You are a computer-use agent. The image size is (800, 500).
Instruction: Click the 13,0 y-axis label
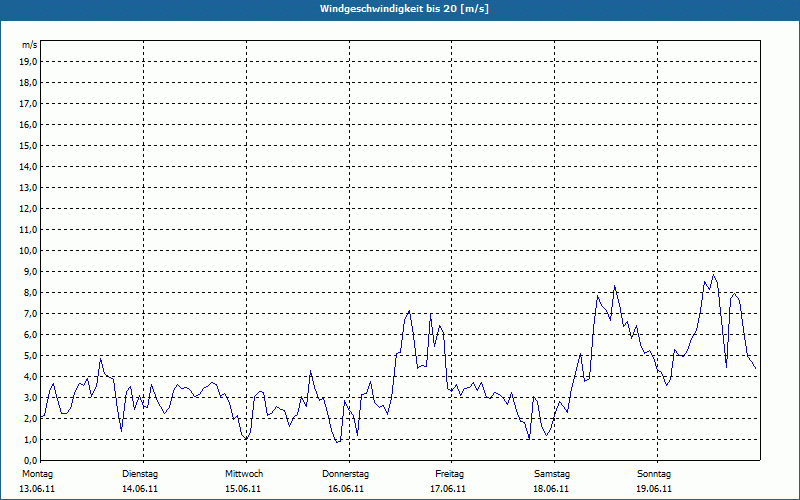28,187
